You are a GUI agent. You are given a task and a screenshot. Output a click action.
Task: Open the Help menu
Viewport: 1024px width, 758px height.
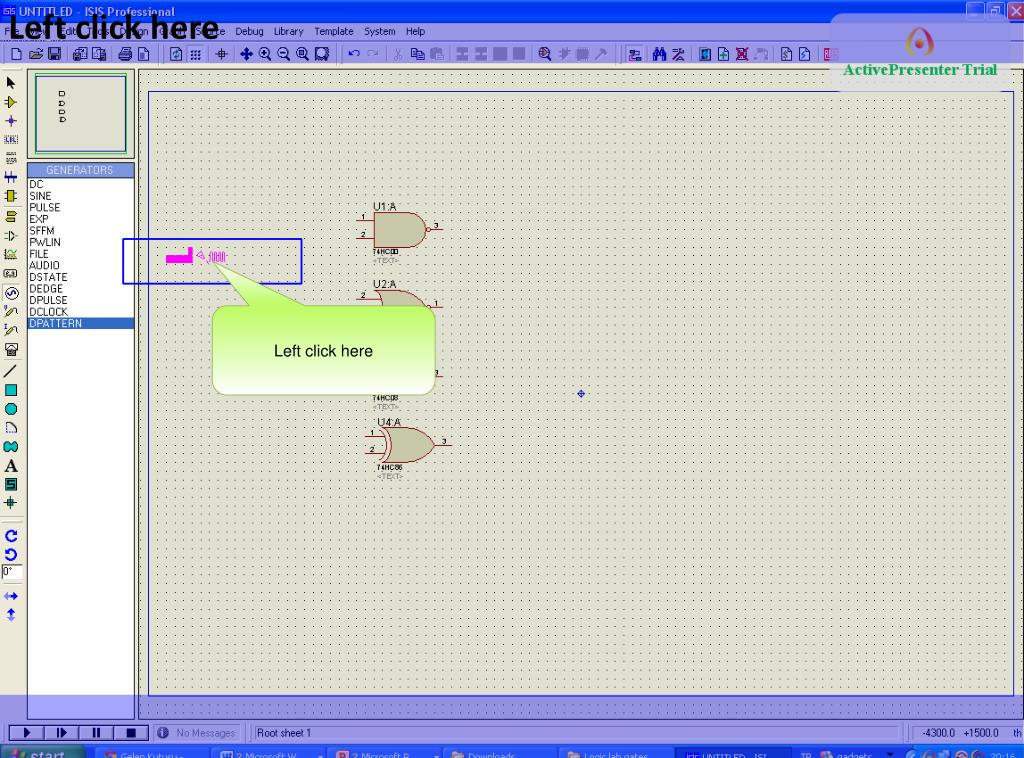[415, 31]
